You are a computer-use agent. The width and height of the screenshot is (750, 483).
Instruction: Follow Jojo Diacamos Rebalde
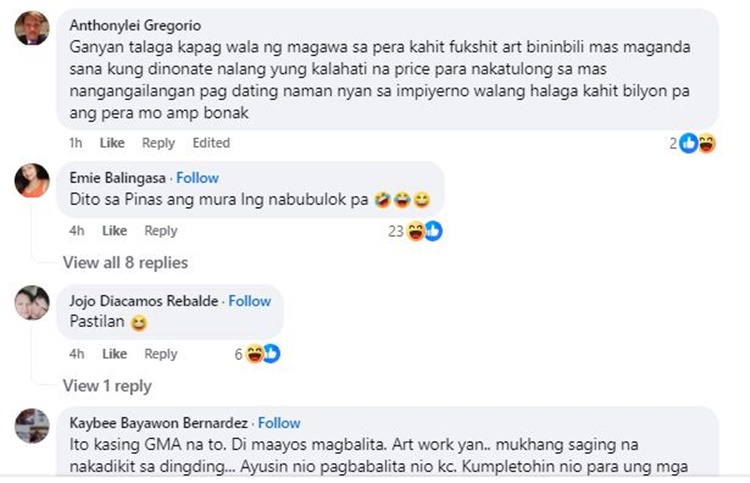249,300
